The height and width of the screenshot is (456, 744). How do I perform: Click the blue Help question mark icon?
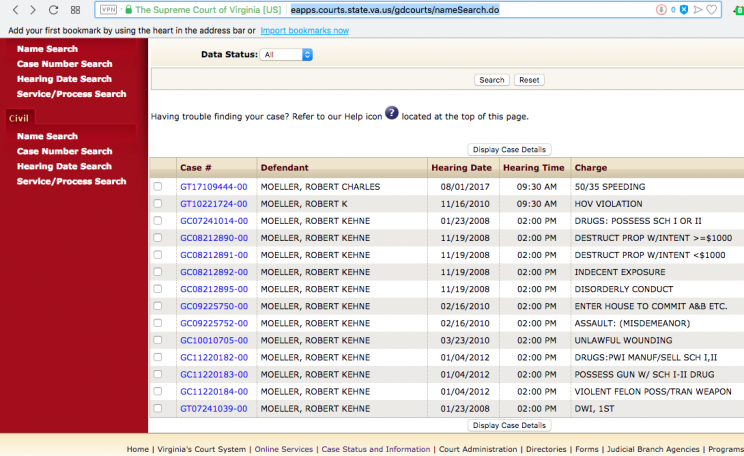point(392,113)
